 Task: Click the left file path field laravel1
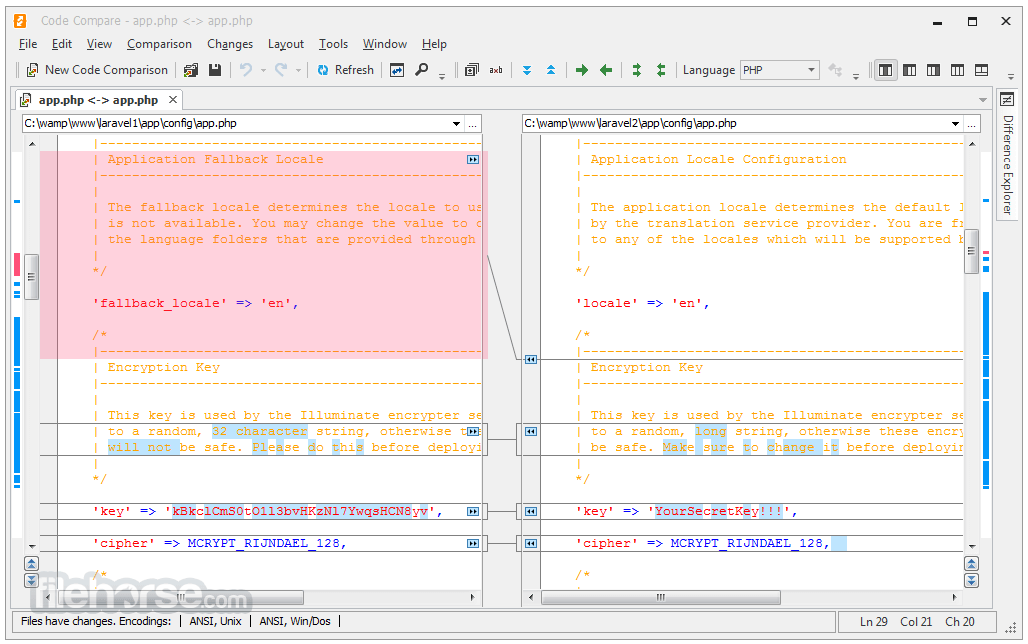coord(235,123)
